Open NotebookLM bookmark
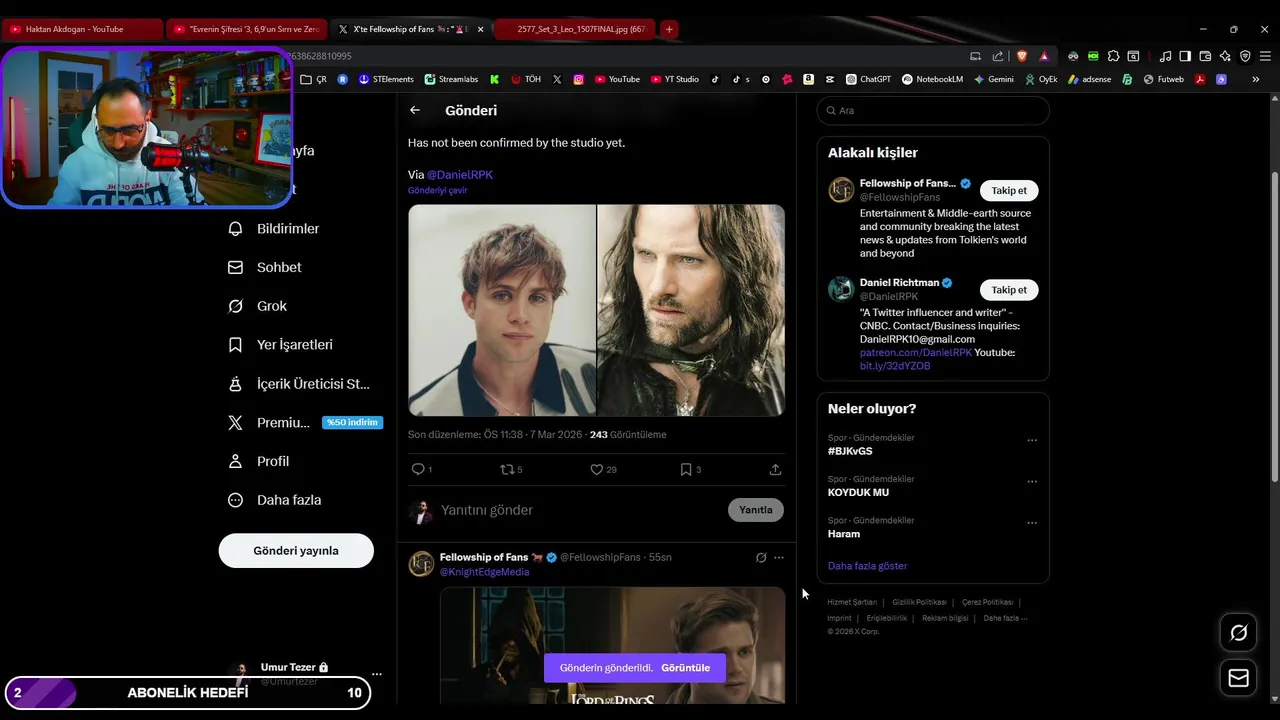Image resolution: width=1280 pixels, height=720 pixels. pos(932,79)
